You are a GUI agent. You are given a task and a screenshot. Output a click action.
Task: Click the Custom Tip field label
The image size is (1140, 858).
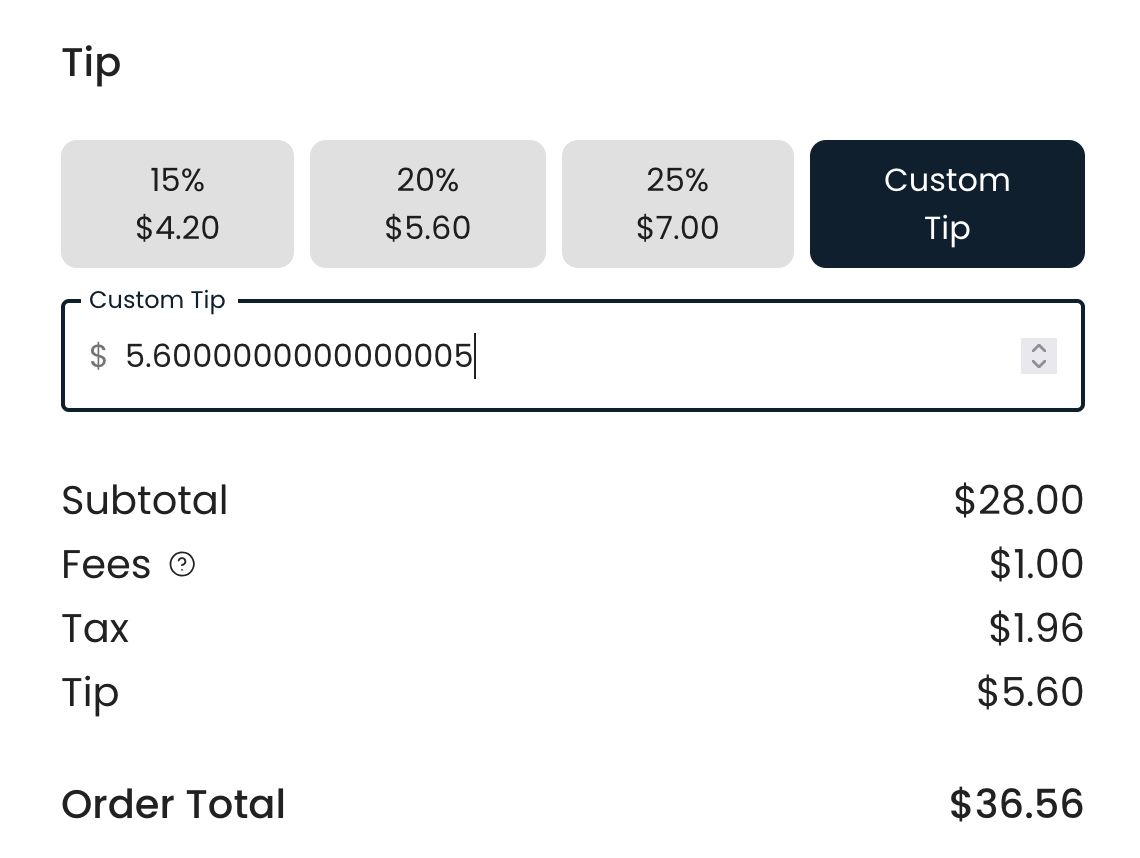[157, 300]
